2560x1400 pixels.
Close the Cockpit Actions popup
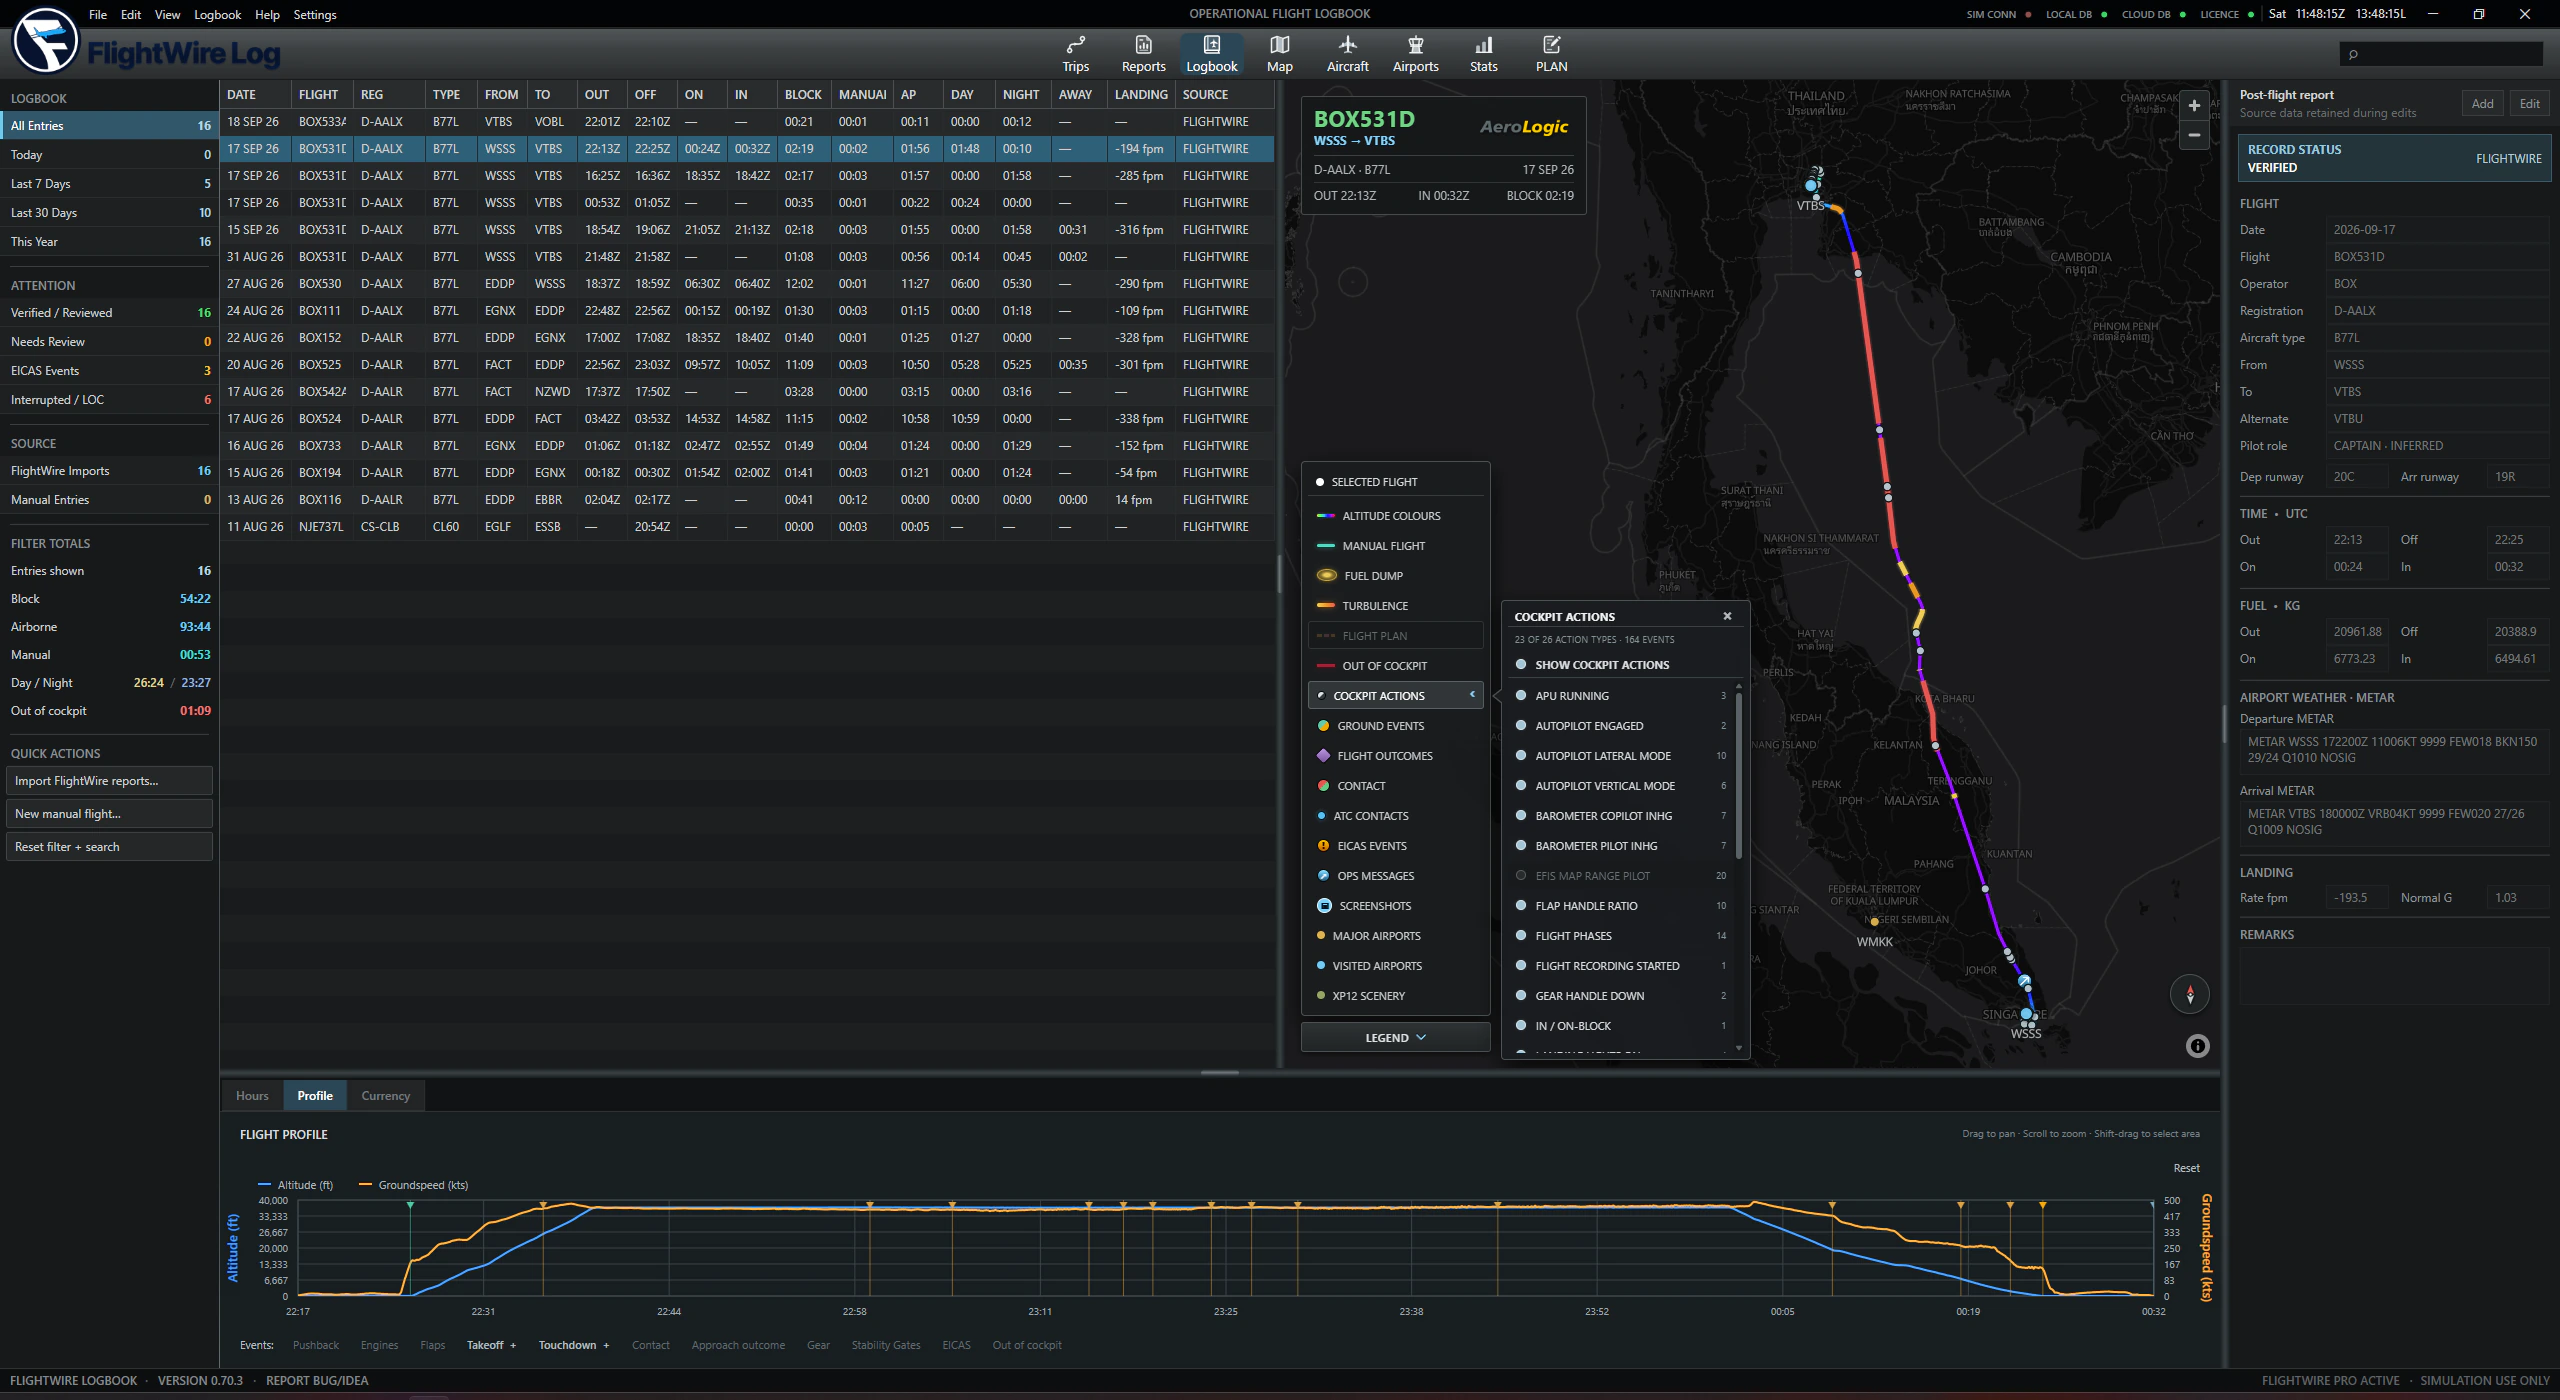pos(1727,616)
